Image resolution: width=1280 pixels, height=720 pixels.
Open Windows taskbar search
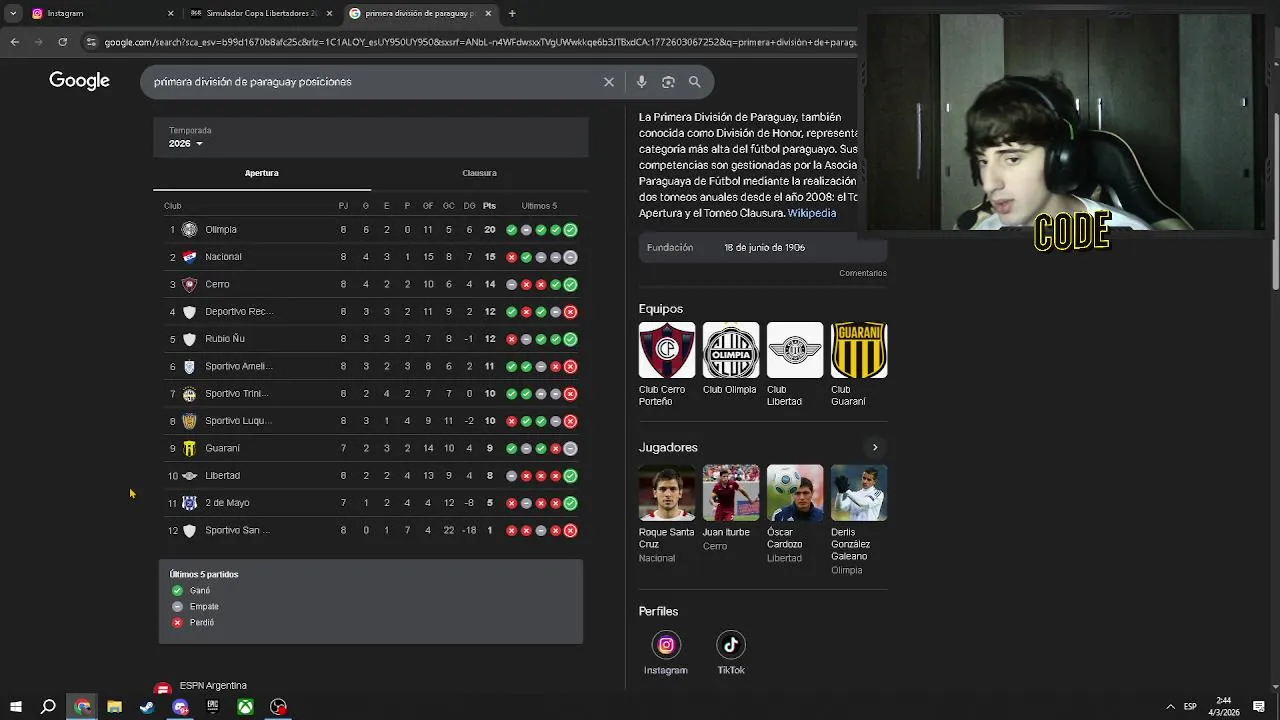(48, 707)
